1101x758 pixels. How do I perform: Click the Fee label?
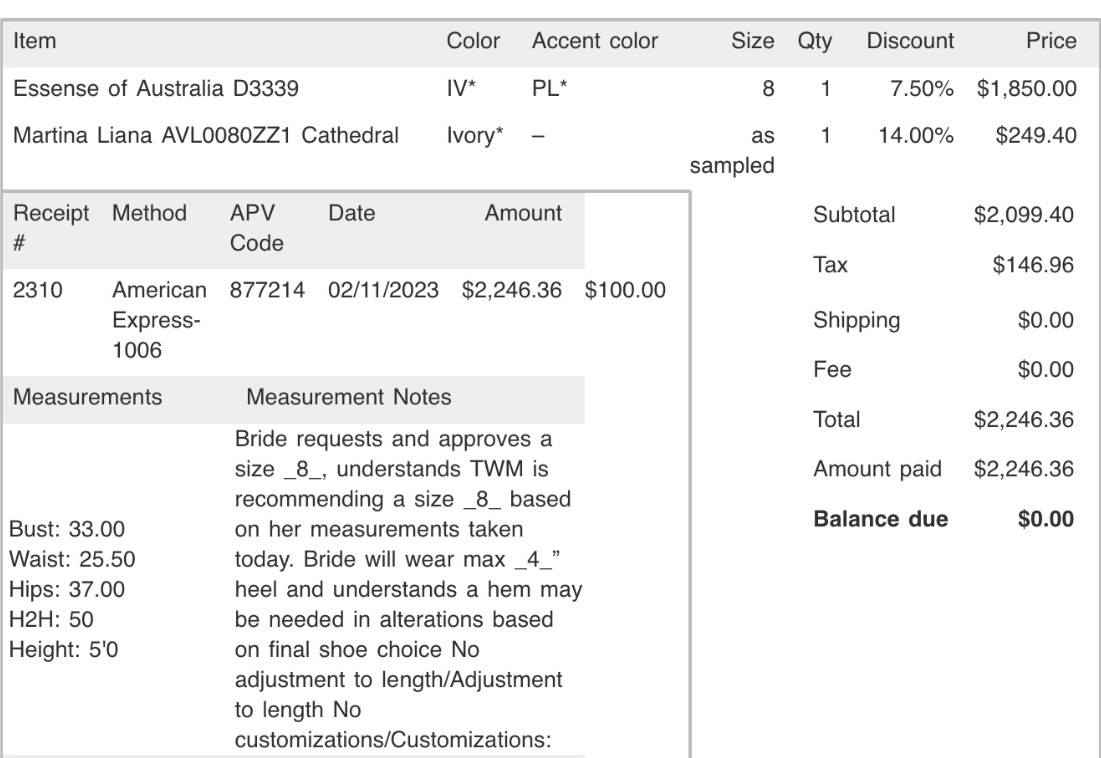833,369
